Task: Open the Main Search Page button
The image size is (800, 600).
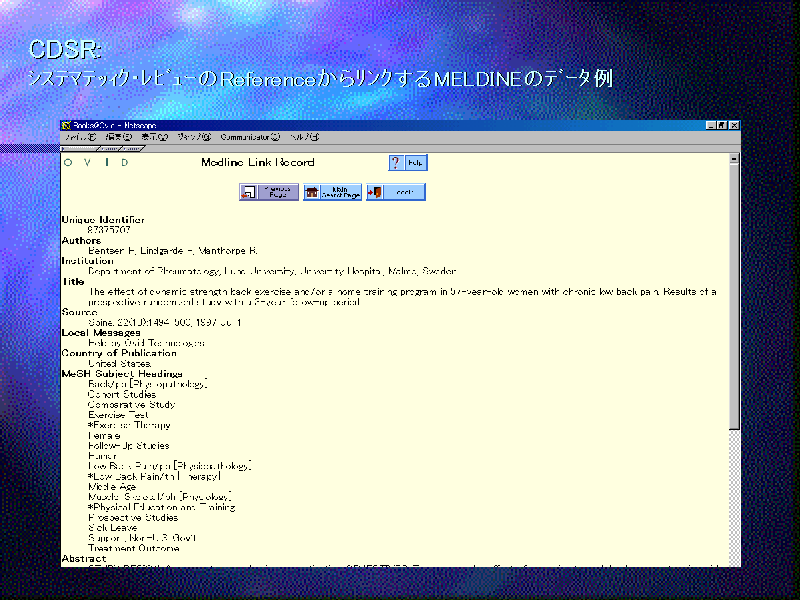Action: (x=332, y=192)
